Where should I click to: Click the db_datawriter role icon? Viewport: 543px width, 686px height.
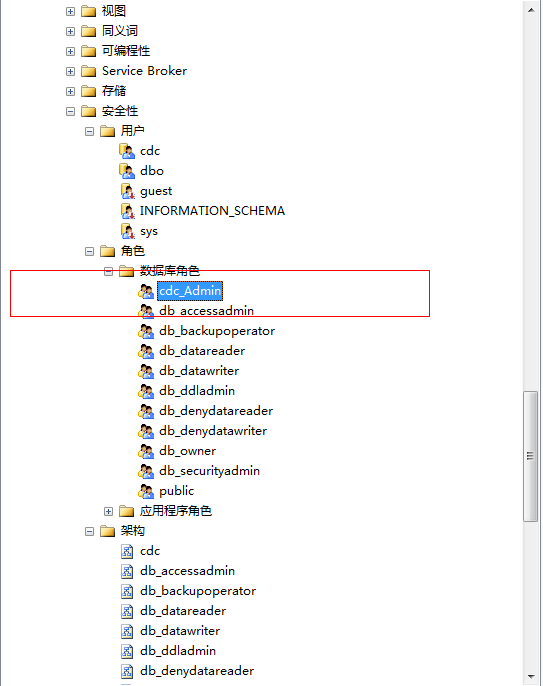point(146,371)
